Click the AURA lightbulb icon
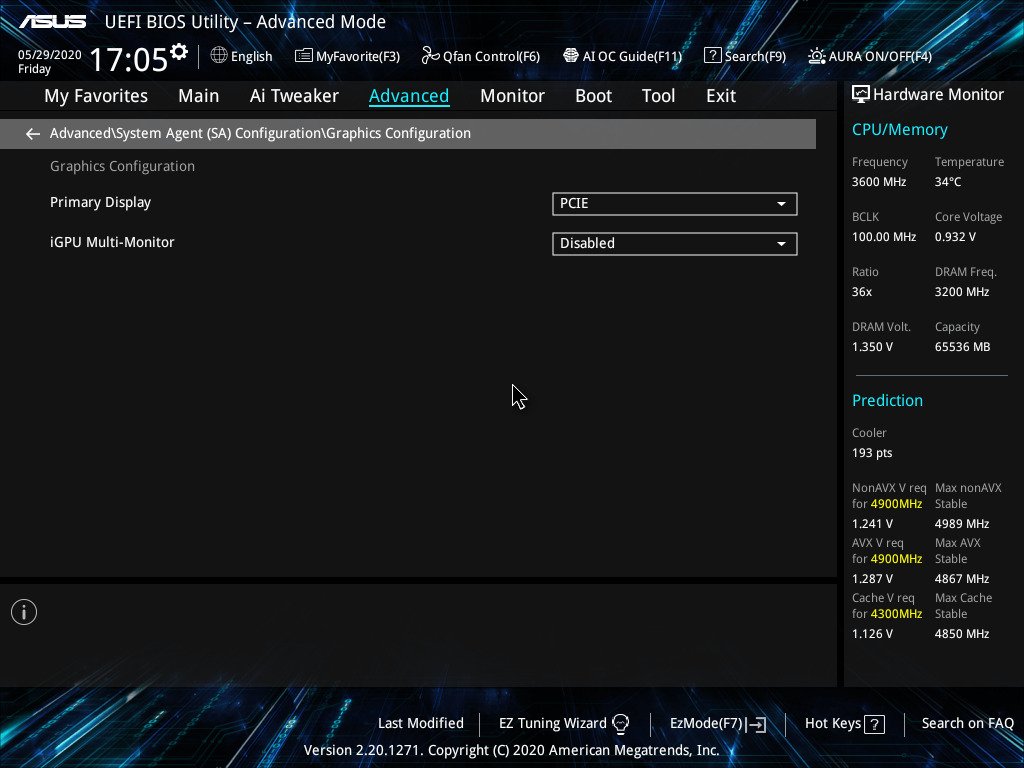Image resolution: width=1024 pixels, height=768 pixels. tap(816, 56)
